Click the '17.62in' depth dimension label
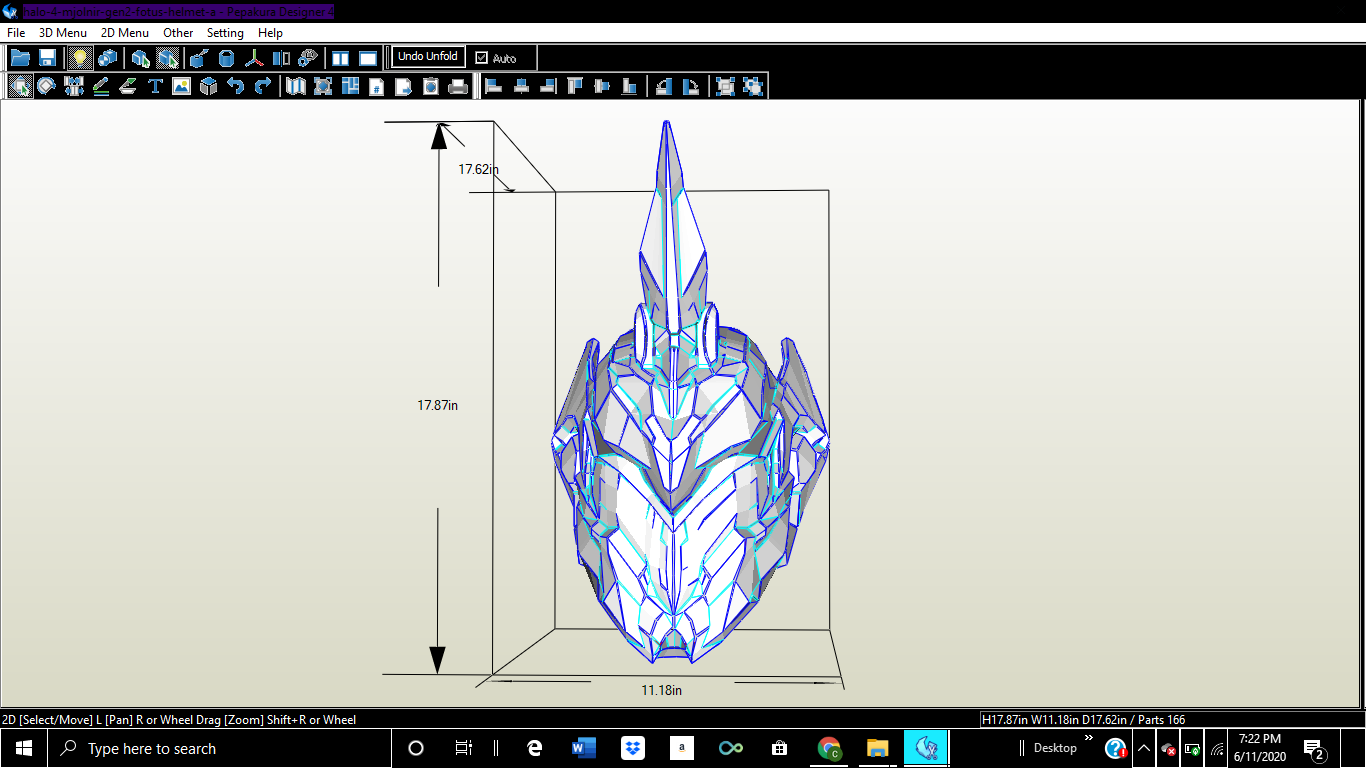Image resolution: width=1366 pixels, height=768 pixels. (x=479, y=169)
